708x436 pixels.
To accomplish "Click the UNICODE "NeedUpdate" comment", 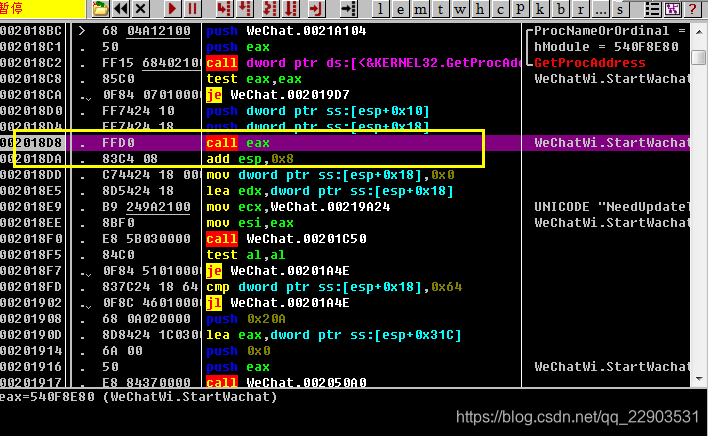I will coord(612,207).
